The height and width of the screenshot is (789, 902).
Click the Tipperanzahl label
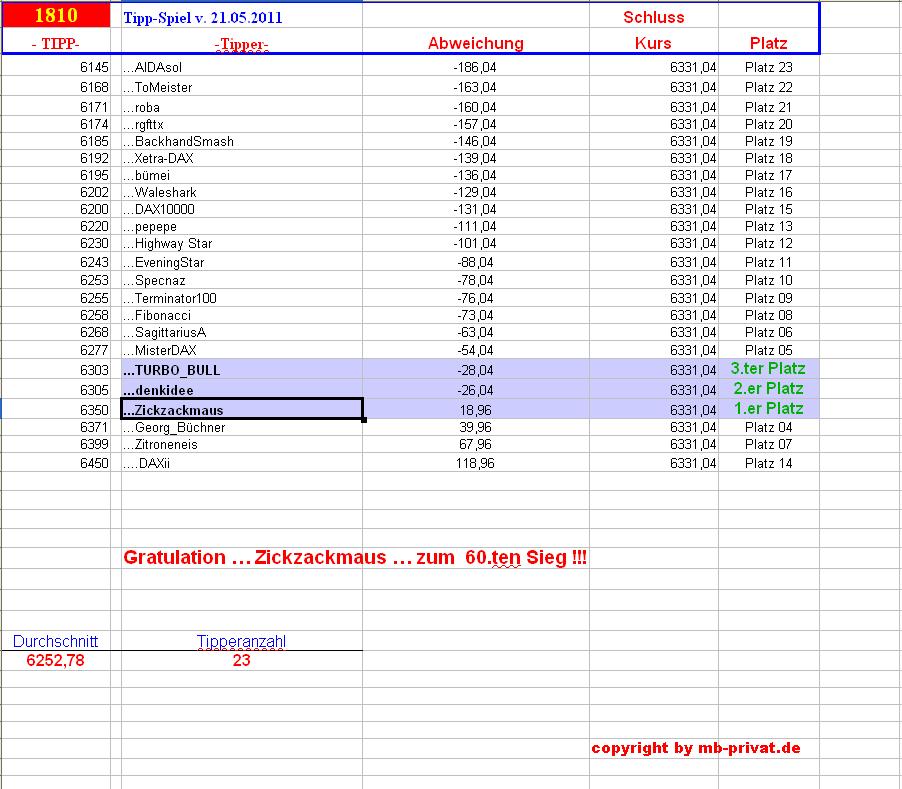241,641
